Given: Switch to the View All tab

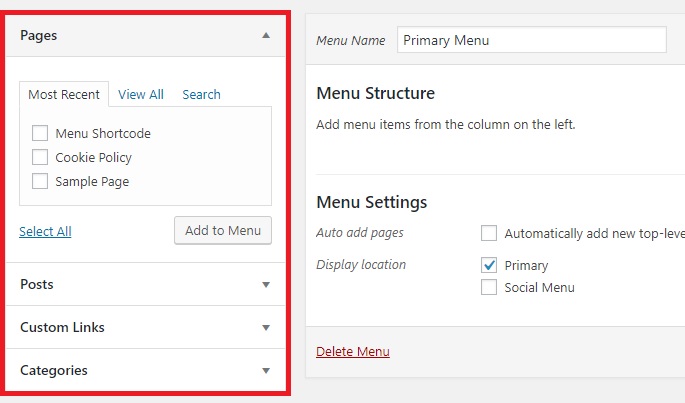Looking at the screenshot, I should tap(141, 94).
